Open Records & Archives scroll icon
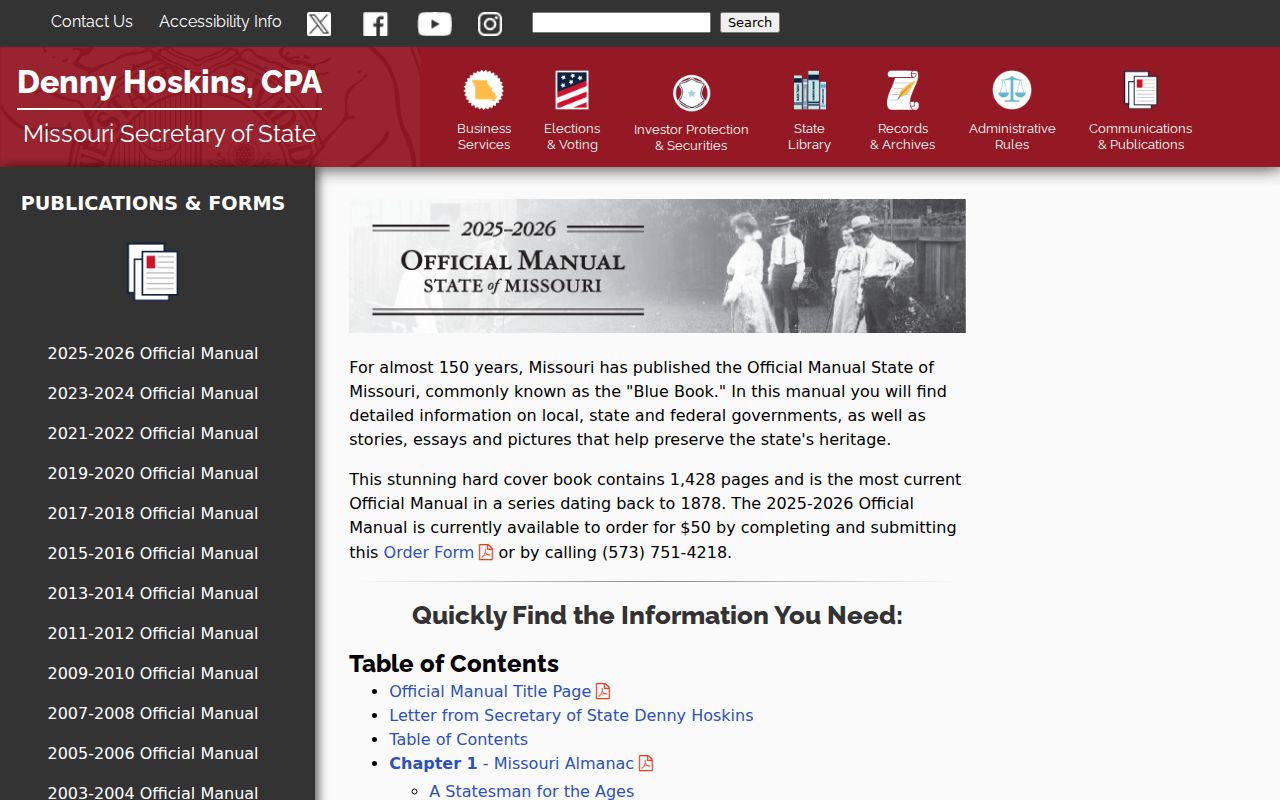This screenshot has height=800, width=1280. (903, 90)
